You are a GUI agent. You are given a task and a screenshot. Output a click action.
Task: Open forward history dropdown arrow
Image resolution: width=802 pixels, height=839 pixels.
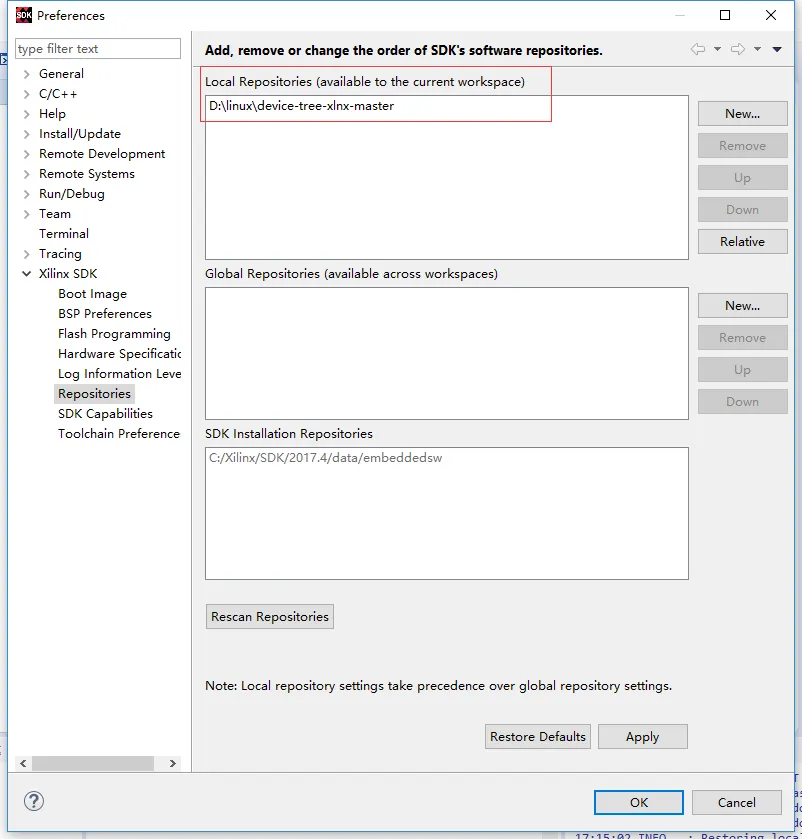pos(757,49)
